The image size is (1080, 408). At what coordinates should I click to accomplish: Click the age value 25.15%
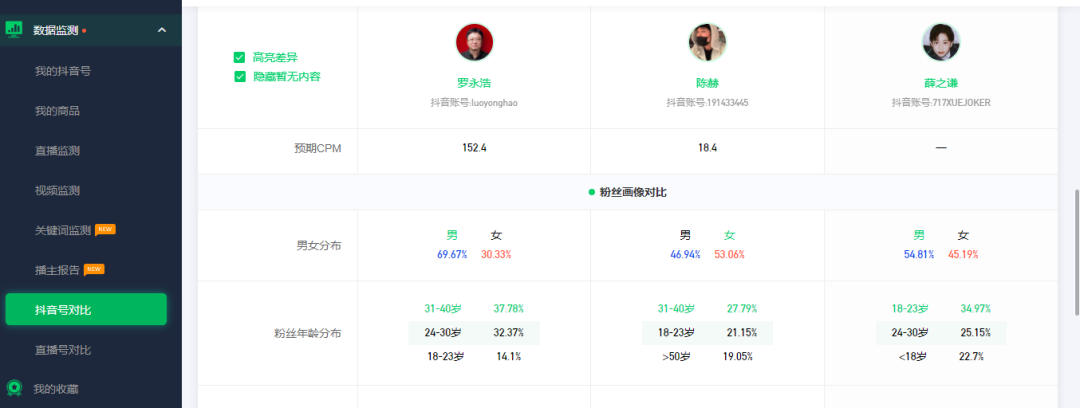tap(975, 332)
